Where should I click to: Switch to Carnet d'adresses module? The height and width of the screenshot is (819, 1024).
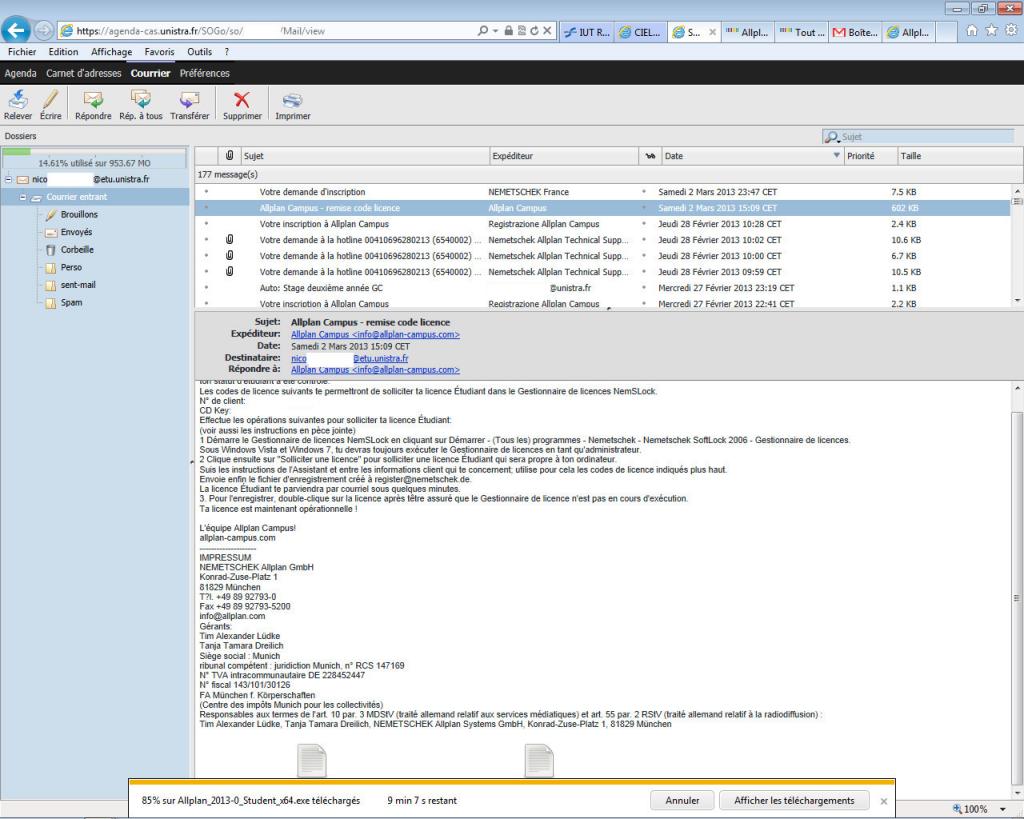click(x=84, y=73)
